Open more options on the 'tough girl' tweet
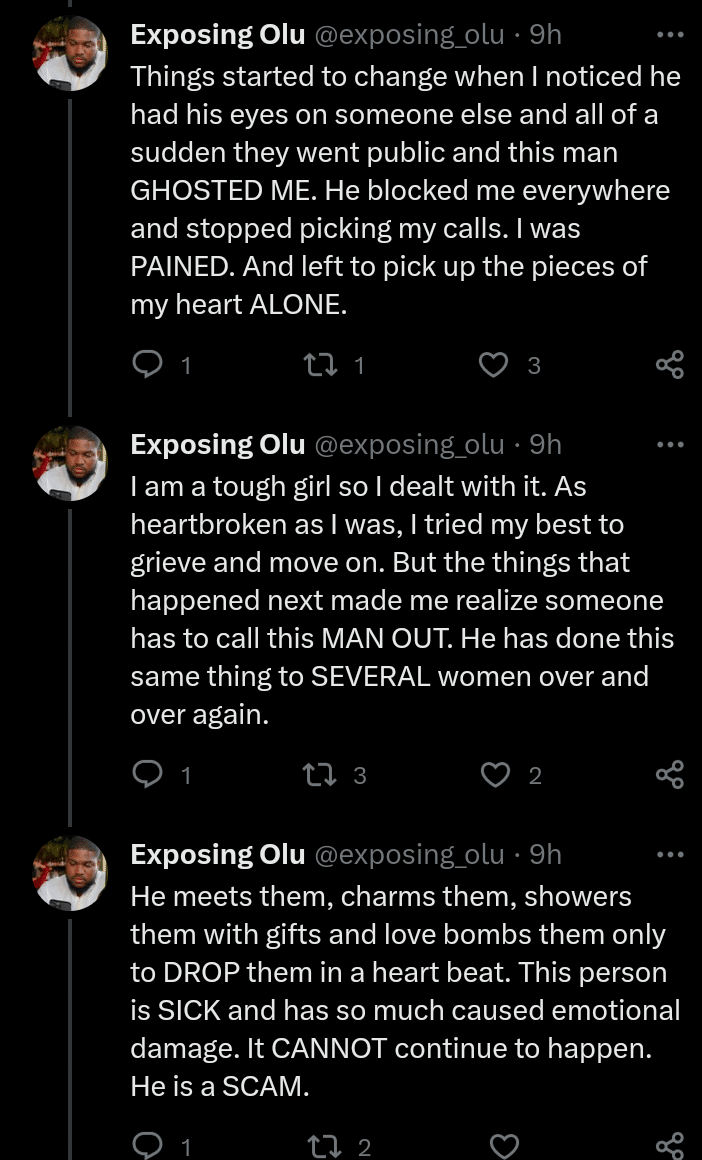The height and width of the screenshot is (1160, 702). [669, 444]
